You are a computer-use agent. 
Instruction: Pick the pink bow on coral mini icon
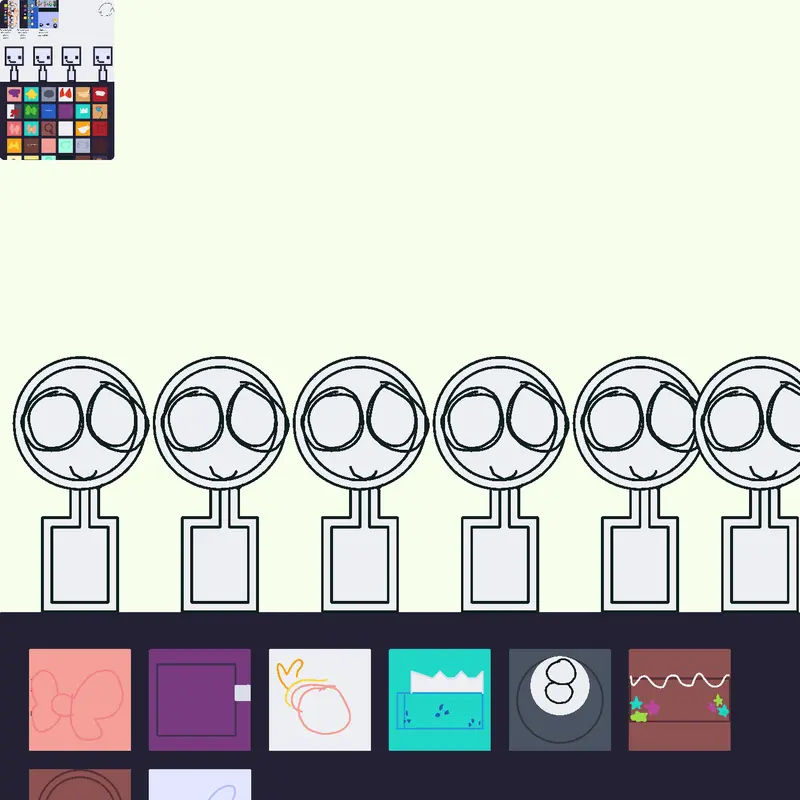pos(14,129)
